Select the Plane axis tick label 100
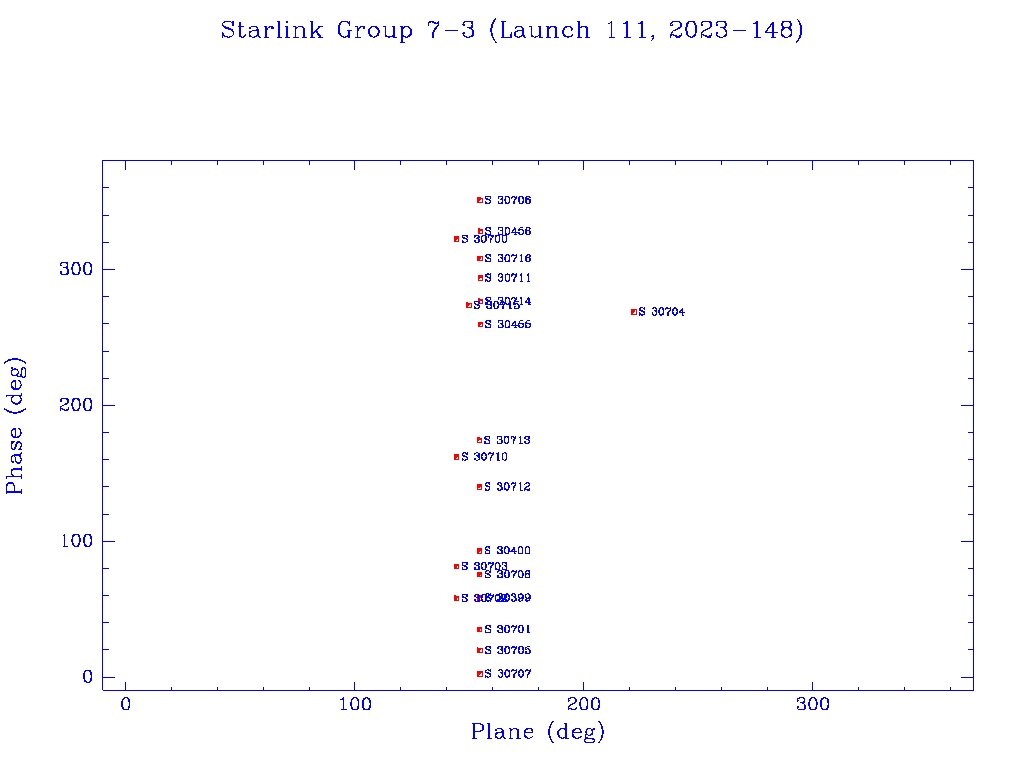Viewport: 1024px width, 768px height. tap(355, 704)
